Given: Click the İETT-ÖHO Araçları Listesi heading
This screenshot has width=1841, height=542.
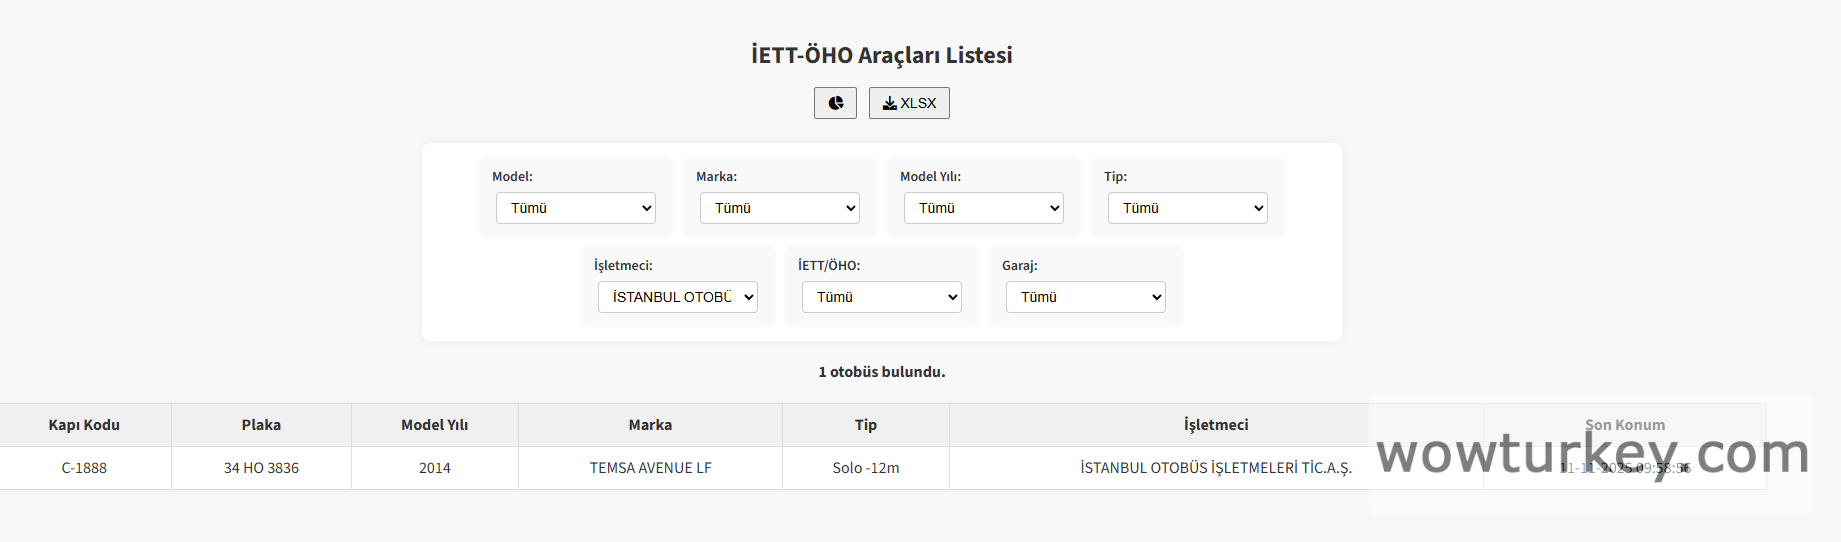Looking at the screenshot, I should tap(881, 55).
